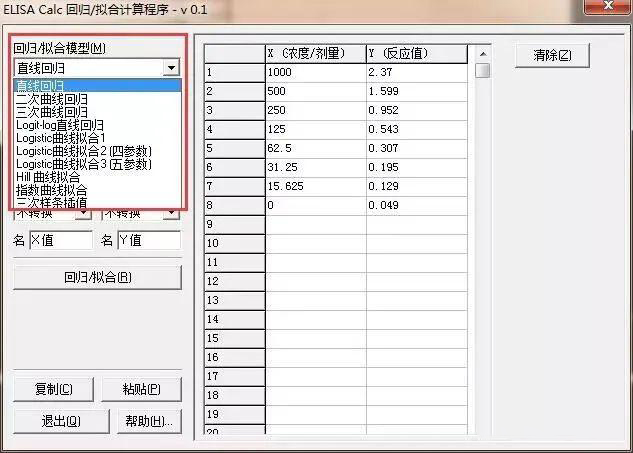This screenshot has height=453, width=633.
Task: Open 帮助(H)... button
Action: point(149,421)
